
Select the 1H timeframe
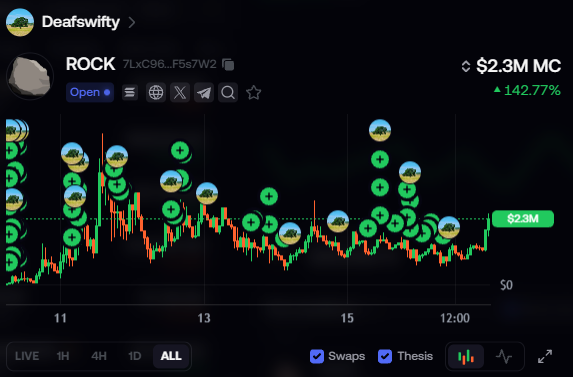[x=63, y=356]
